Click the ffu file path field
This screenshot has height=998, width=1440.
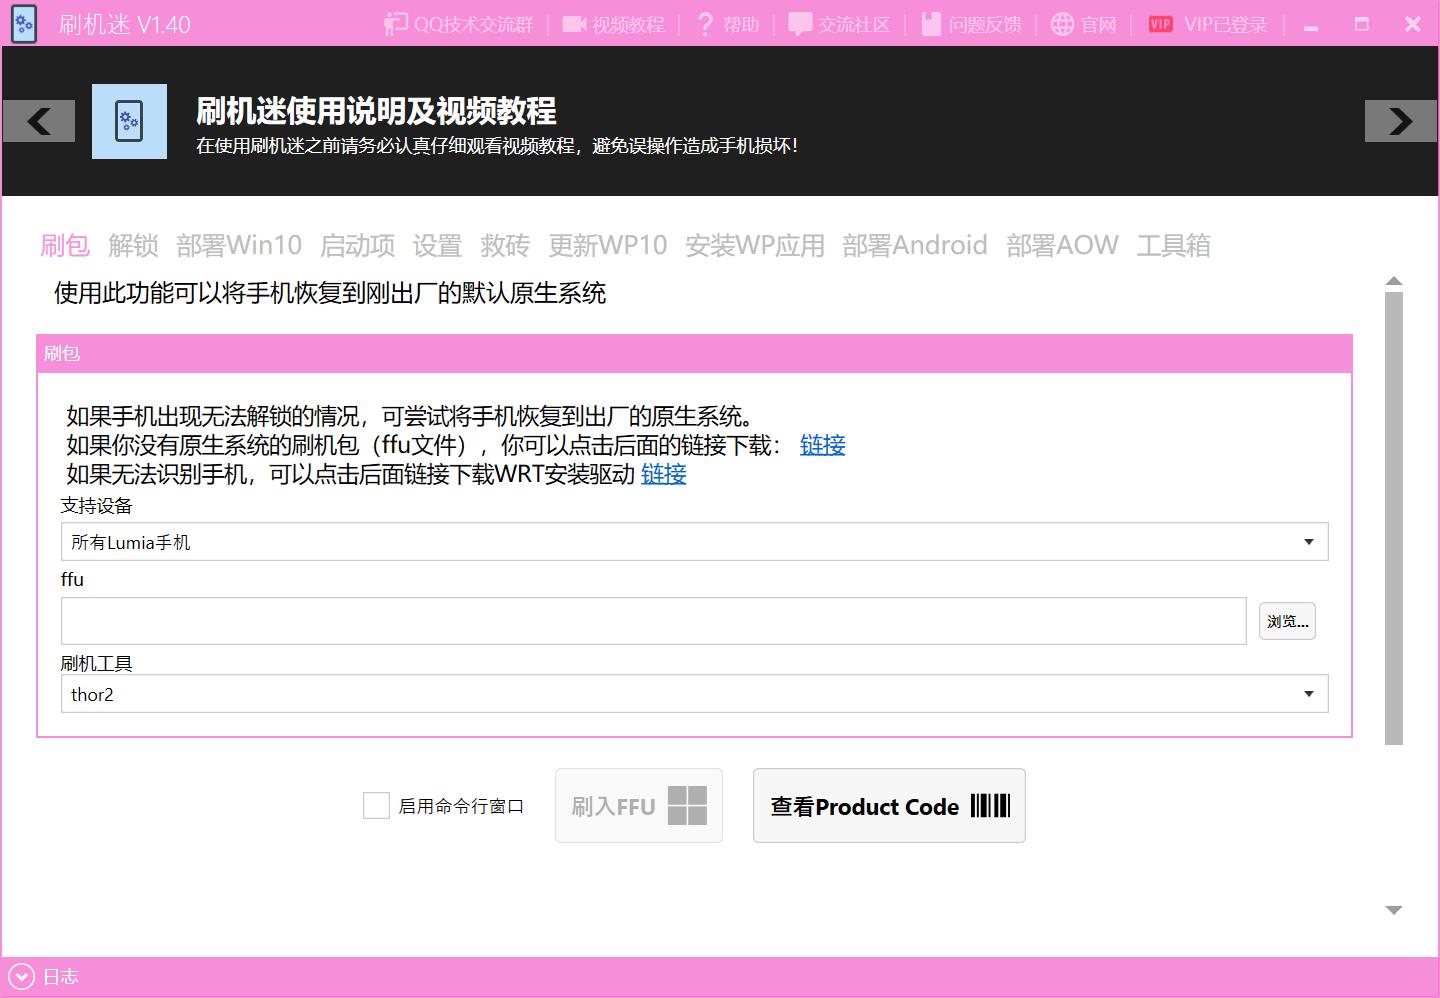(x=653, y=621)
